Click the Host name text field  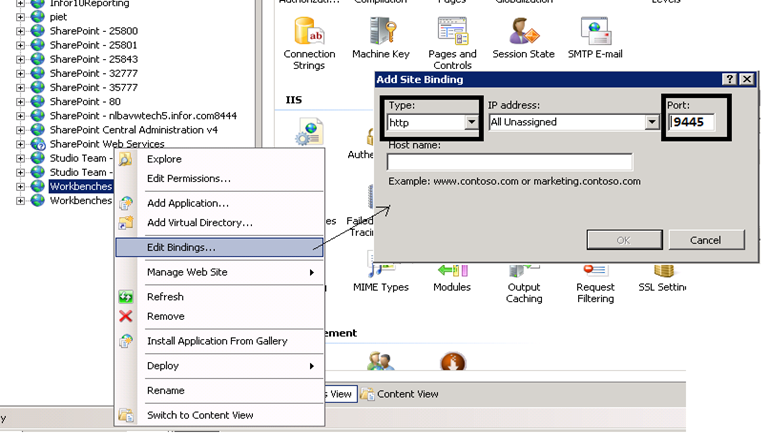click(x=509, y=162)
